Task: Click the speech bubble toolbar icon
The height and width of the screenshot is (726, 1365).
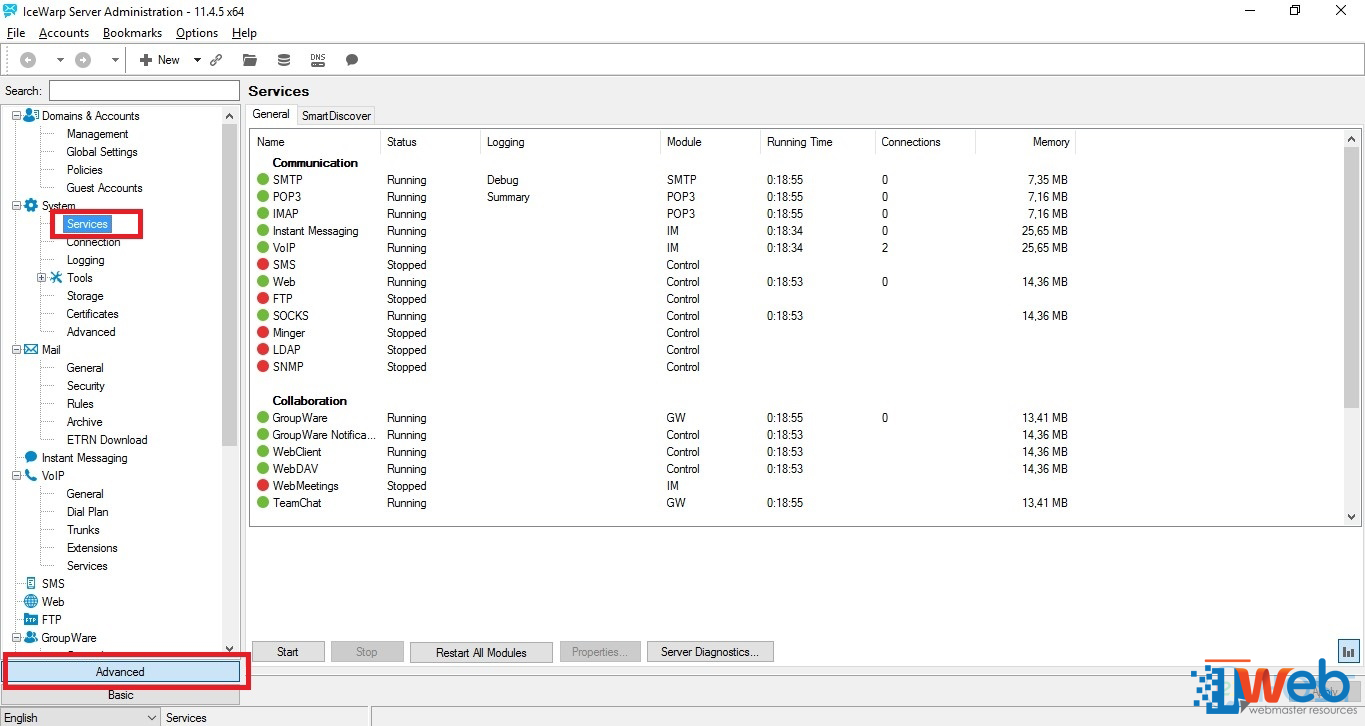Action: pyautogui.click(x=352, y=60)
